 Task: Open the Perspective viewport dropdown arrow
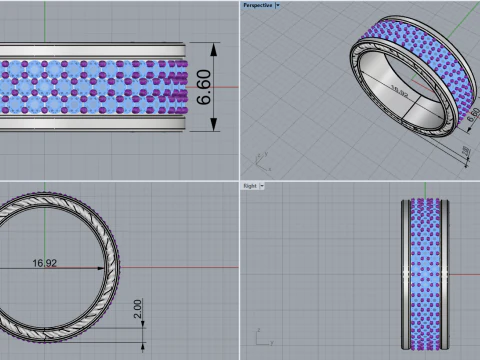278,5
